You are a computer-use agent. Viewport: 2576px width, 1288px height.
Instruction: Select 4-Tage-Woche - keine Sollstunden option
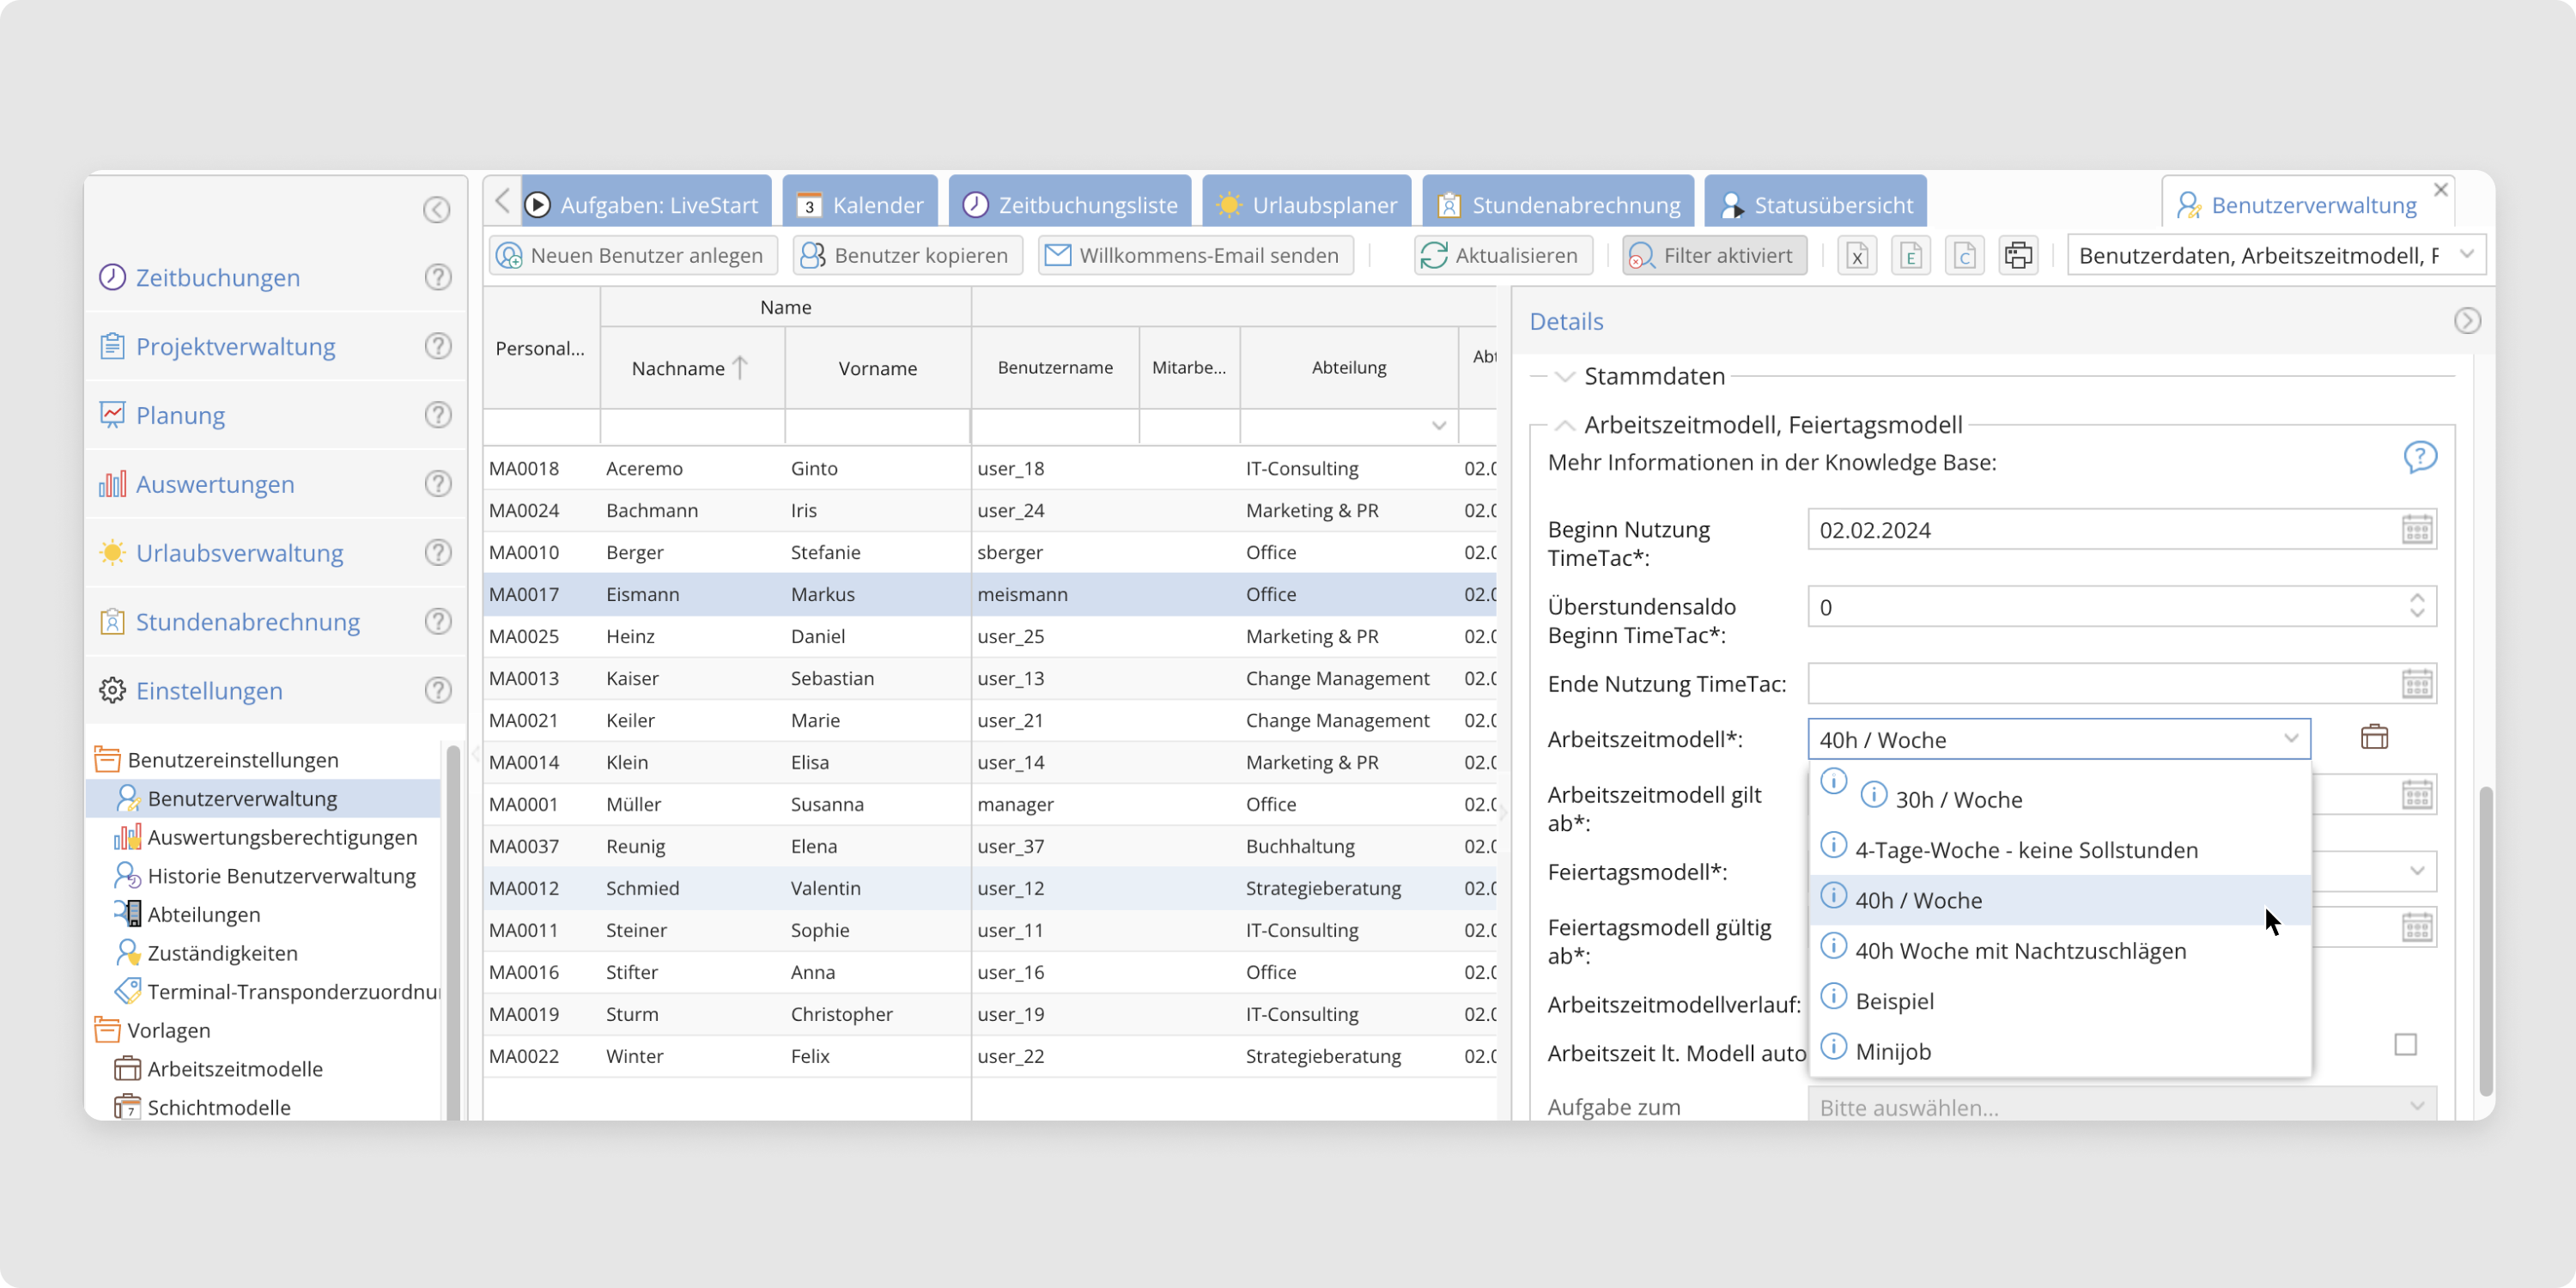coord(2026,850)
